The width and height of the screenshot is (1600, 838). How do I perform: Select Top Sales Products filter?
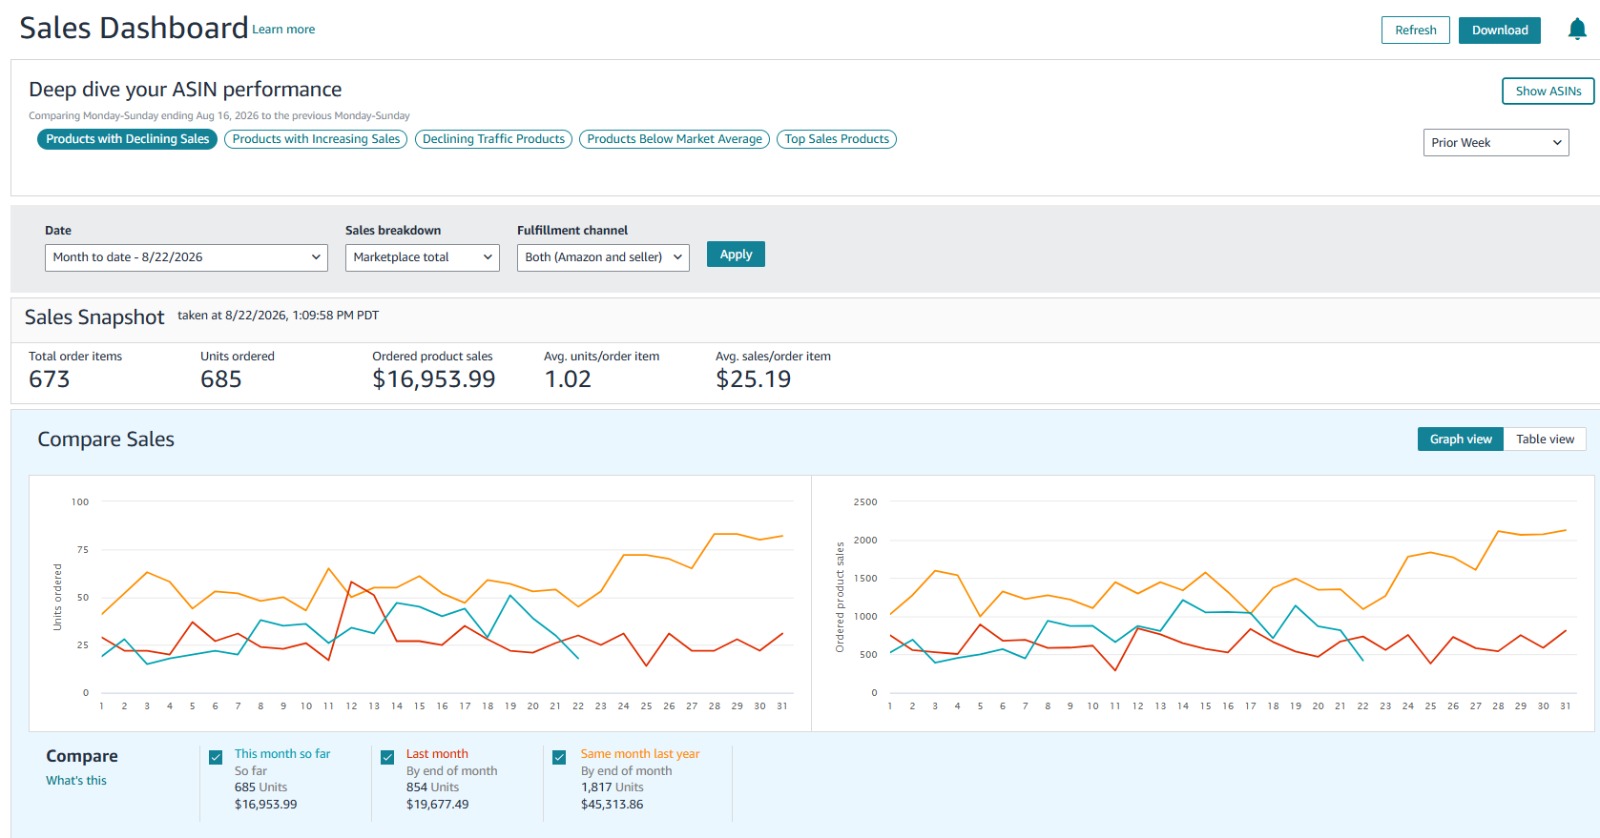[836, 139]
